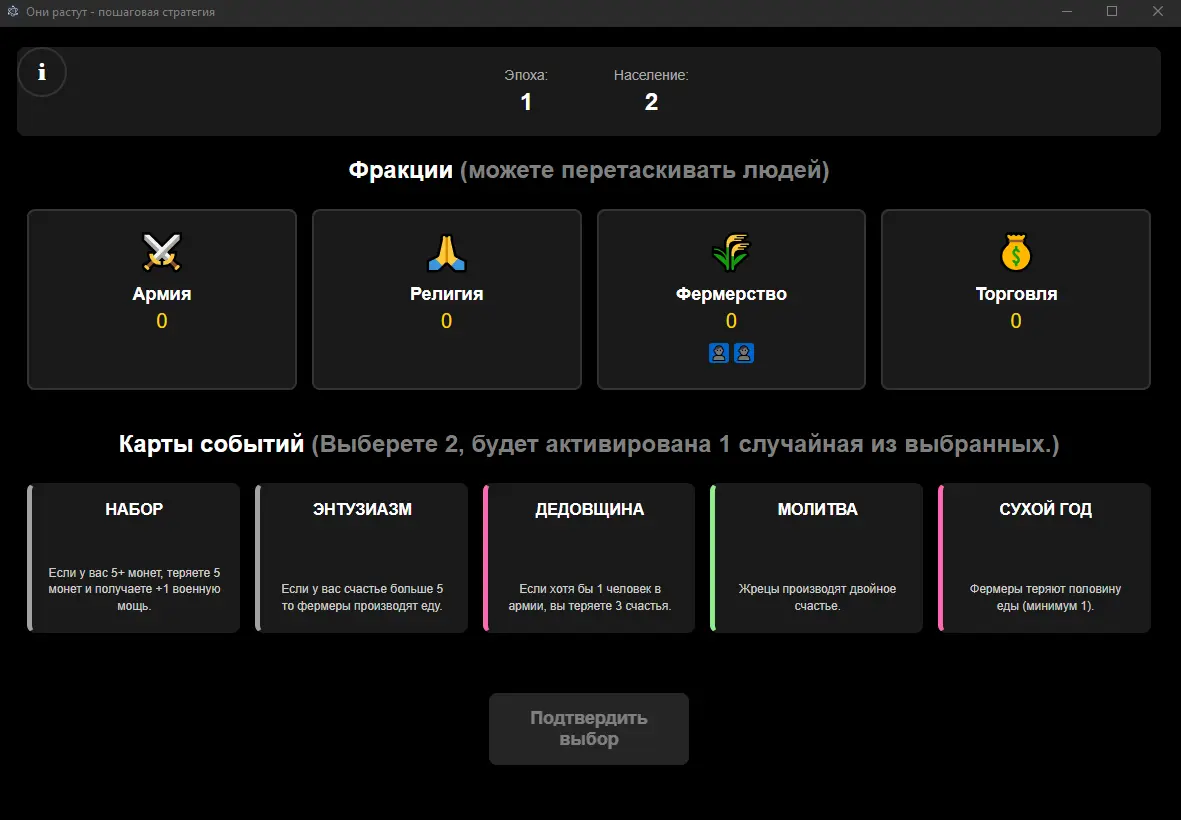Maximize the game window

coord(1111,12)
